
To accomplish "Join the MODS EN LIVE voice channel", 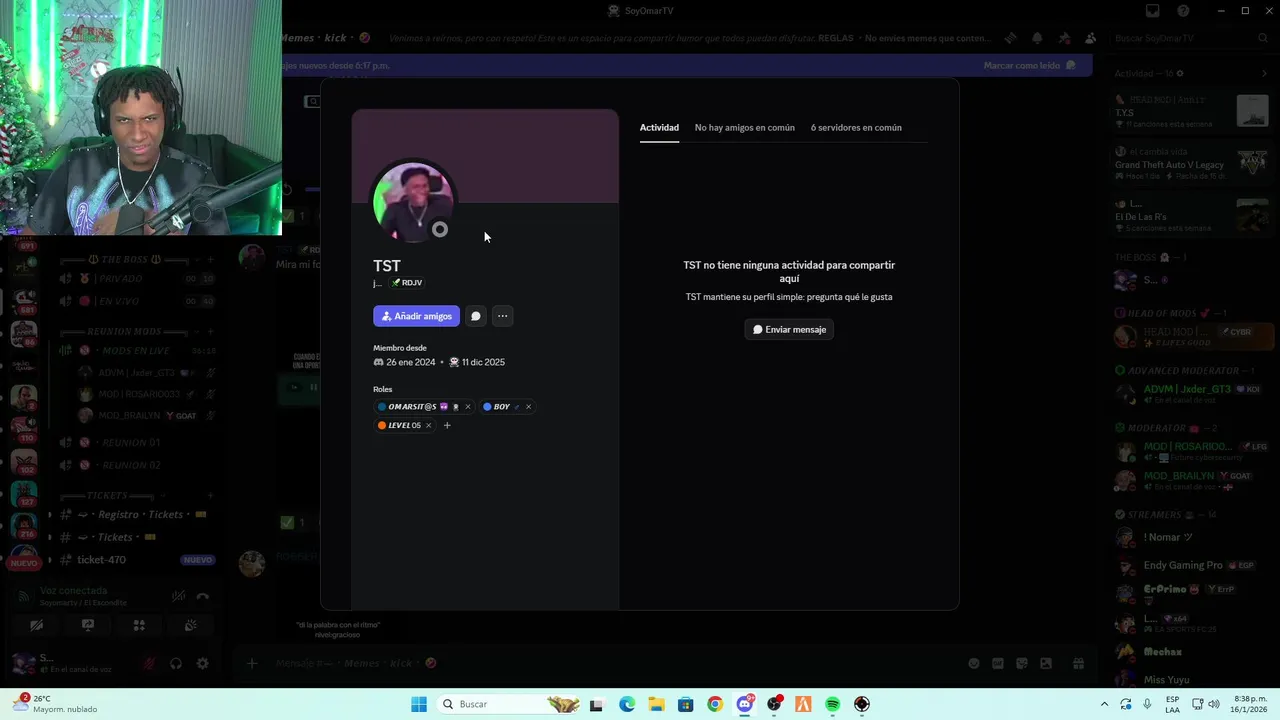I will (x=136, y=351).
